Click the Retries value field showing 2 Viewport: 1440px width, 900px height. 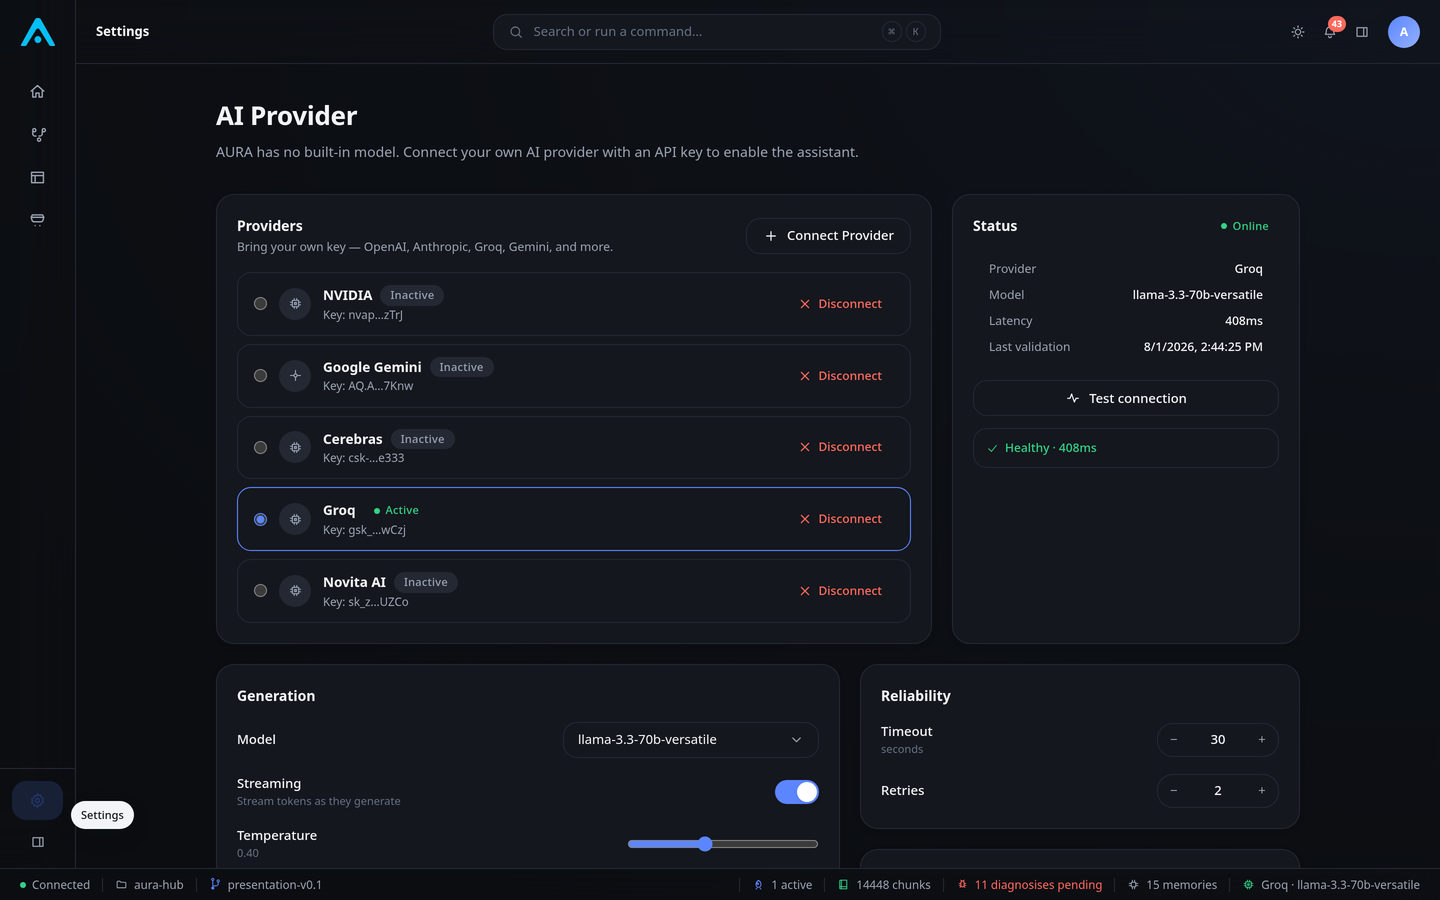tap(1218, 791)
